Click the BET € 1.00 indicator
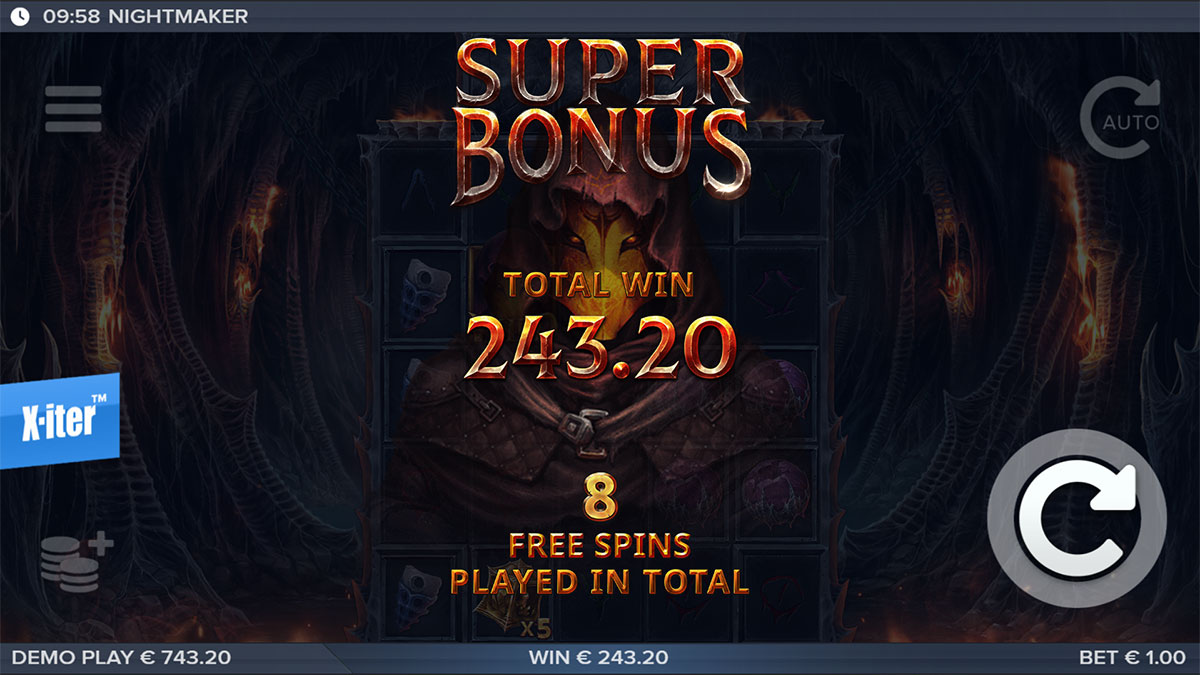This screenshot has width=1200, height=675. pyautogui.click(x=1134, y=658)
